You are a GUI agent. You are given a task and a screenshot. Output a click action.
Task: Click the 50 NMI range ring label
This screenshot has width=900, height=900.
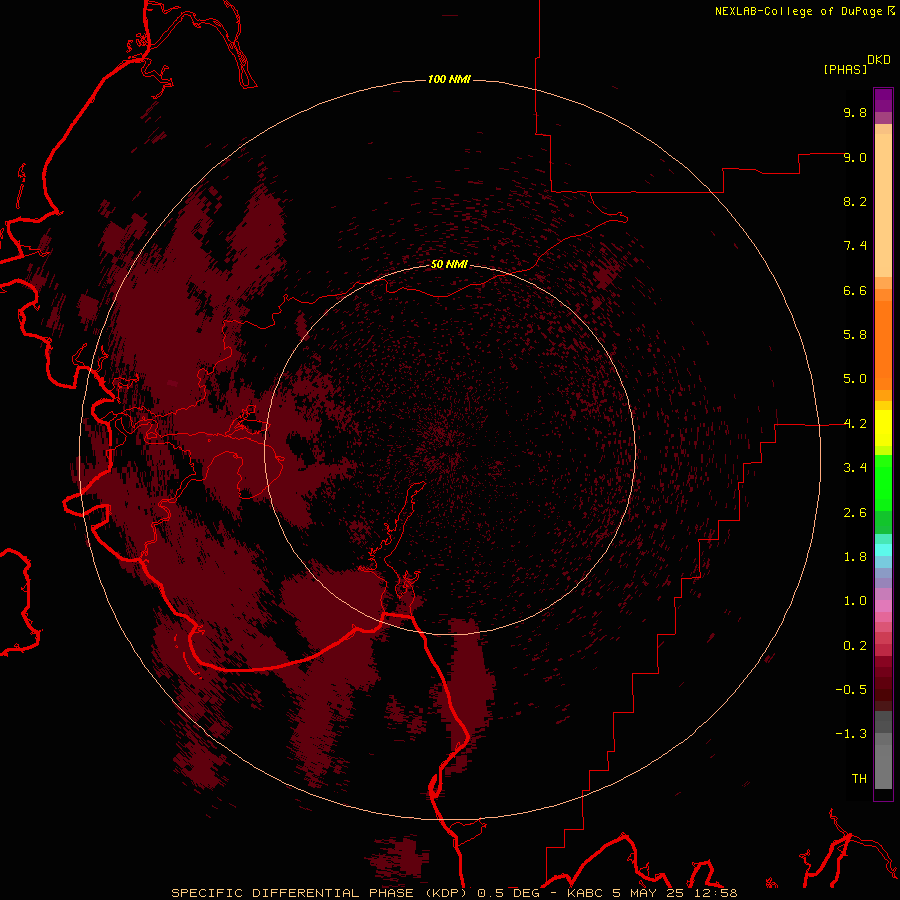(449, 264)
